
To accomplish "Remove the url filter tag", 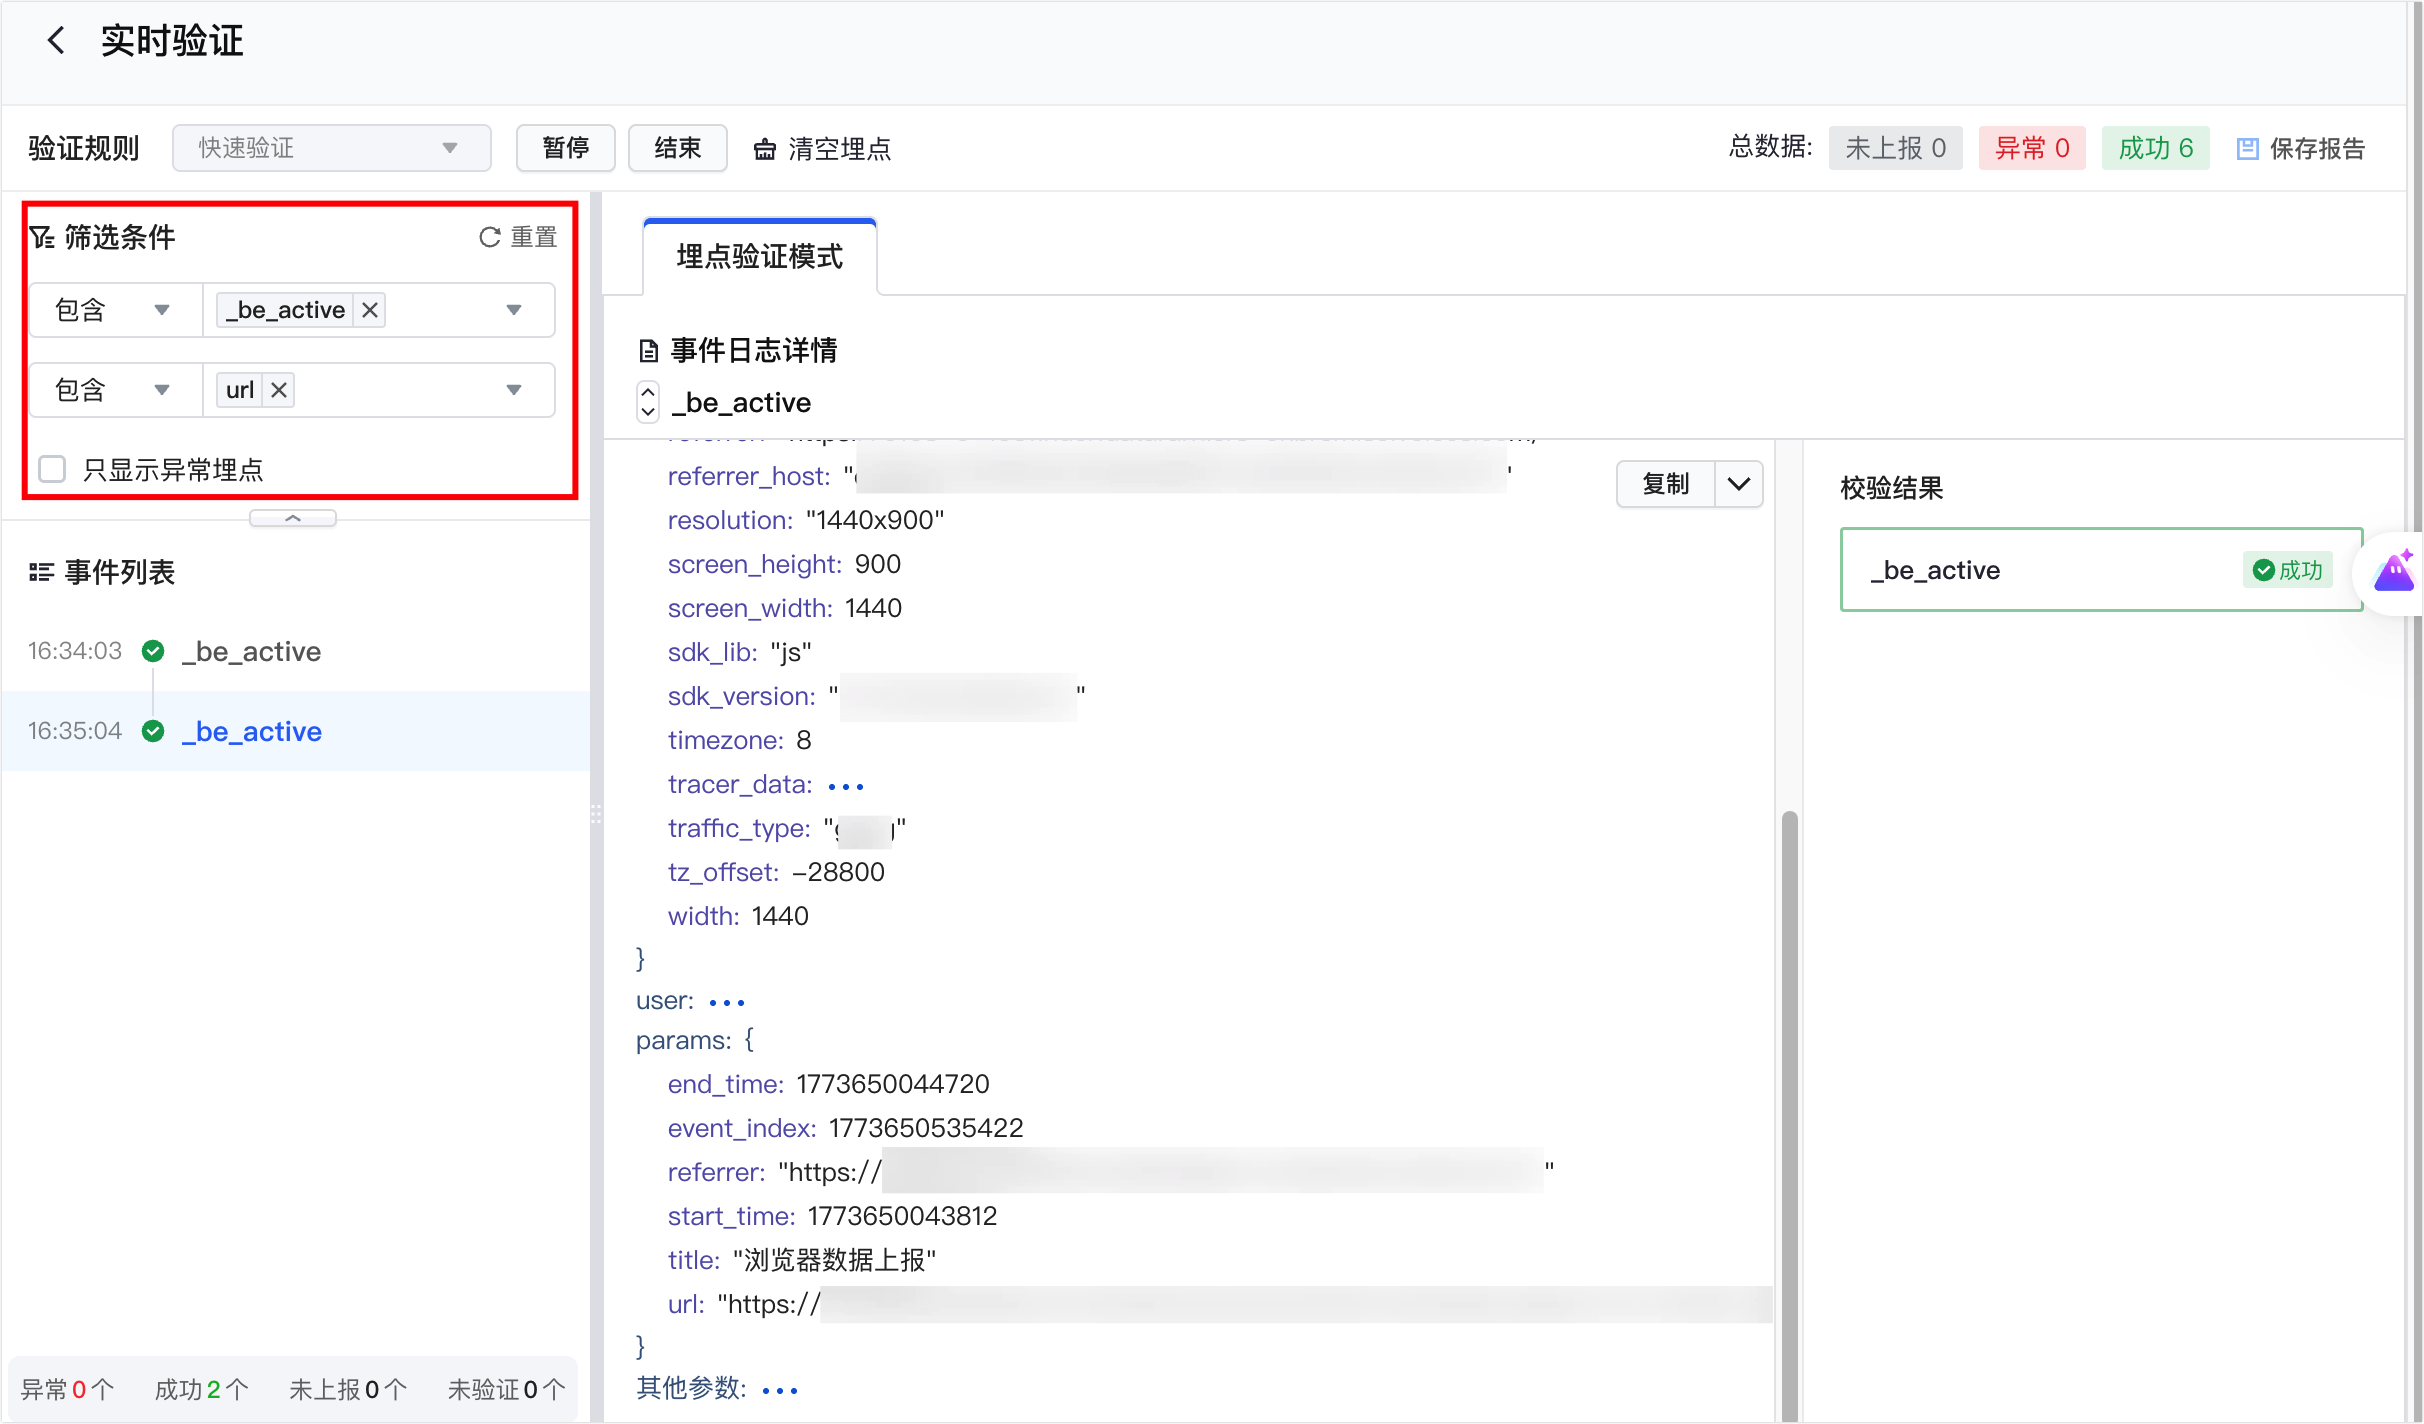I will point(279,390).
